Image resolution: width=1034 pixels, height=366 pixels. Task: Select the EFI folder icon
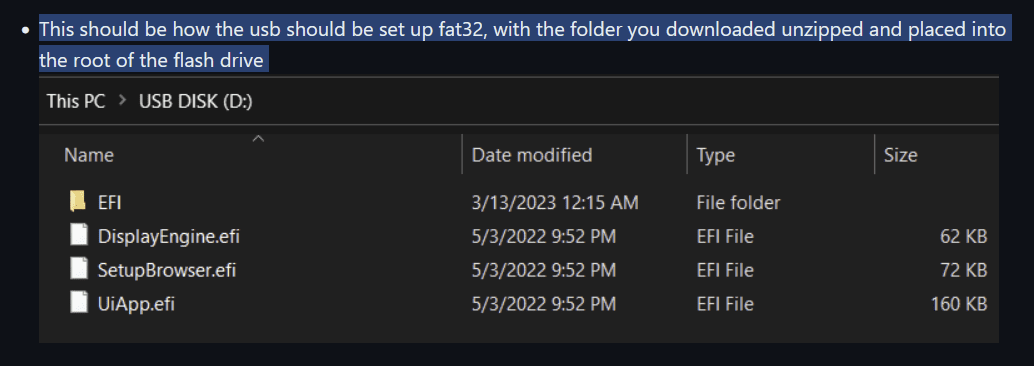click(78, 202)
